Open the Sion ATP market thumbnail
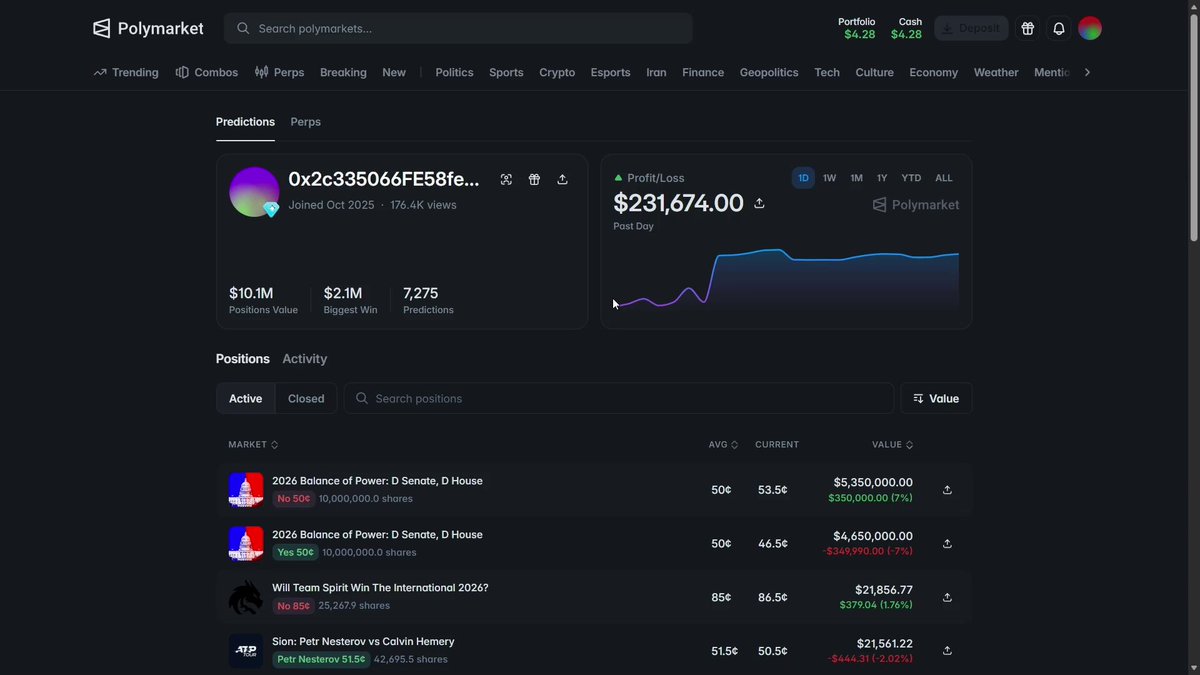1200x675 pixels. coord(246,651)
